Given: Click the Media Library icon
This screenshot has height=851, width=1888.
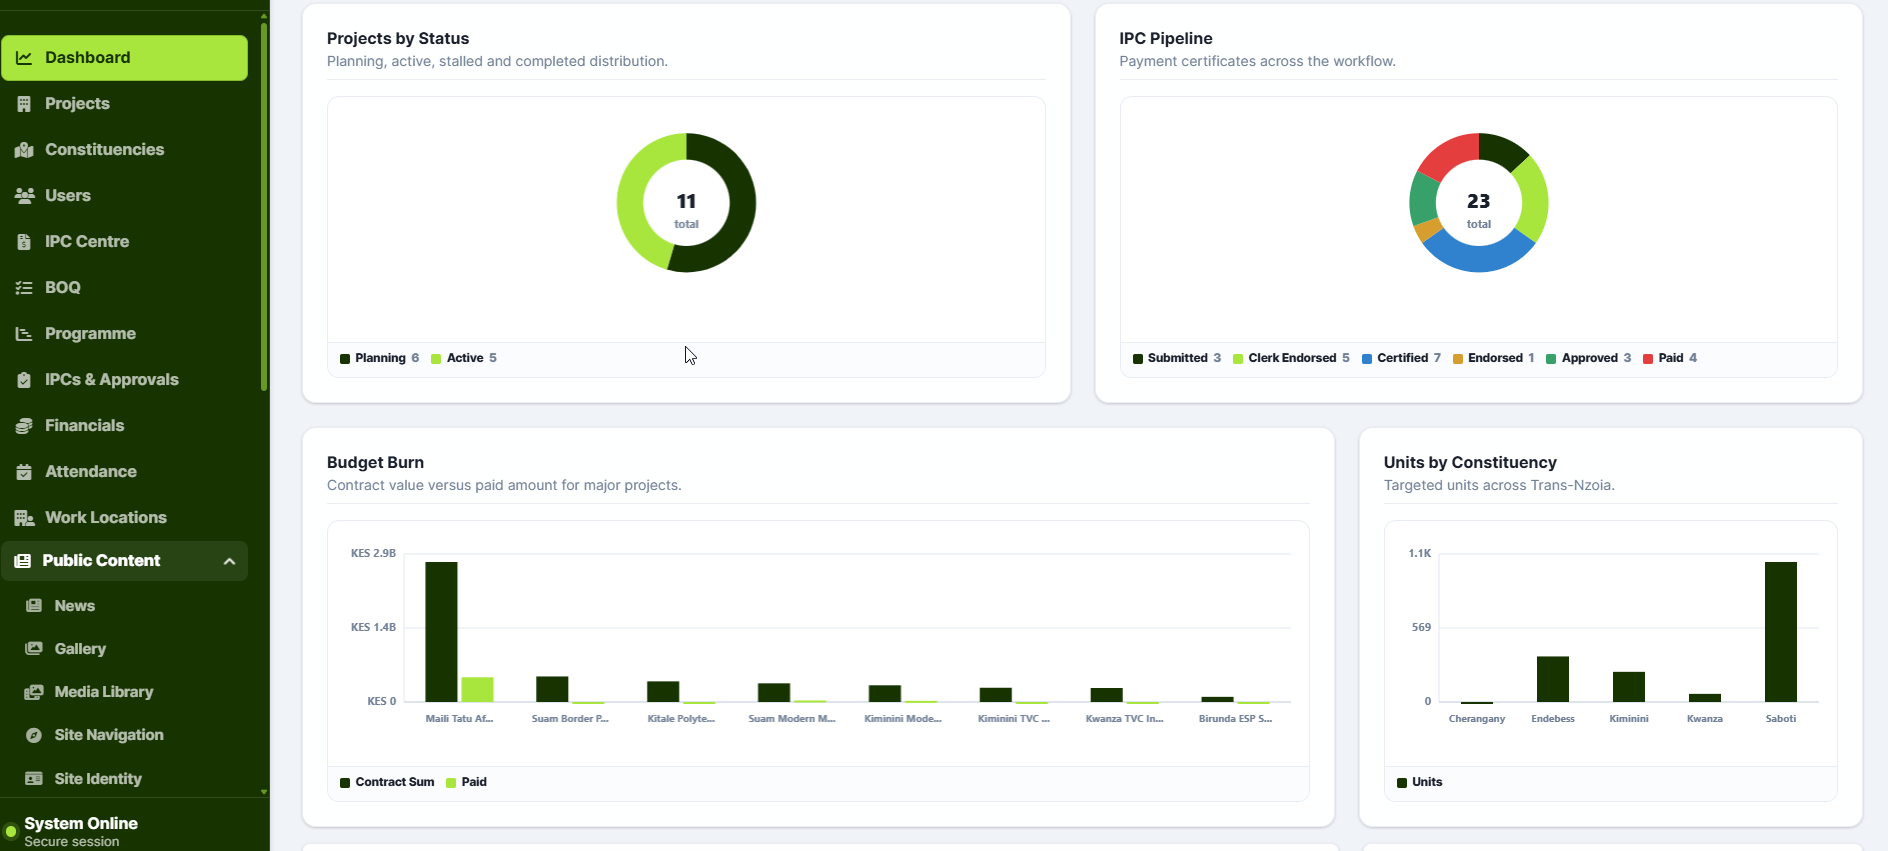Looking at the screenshot, I should [34, 692].
